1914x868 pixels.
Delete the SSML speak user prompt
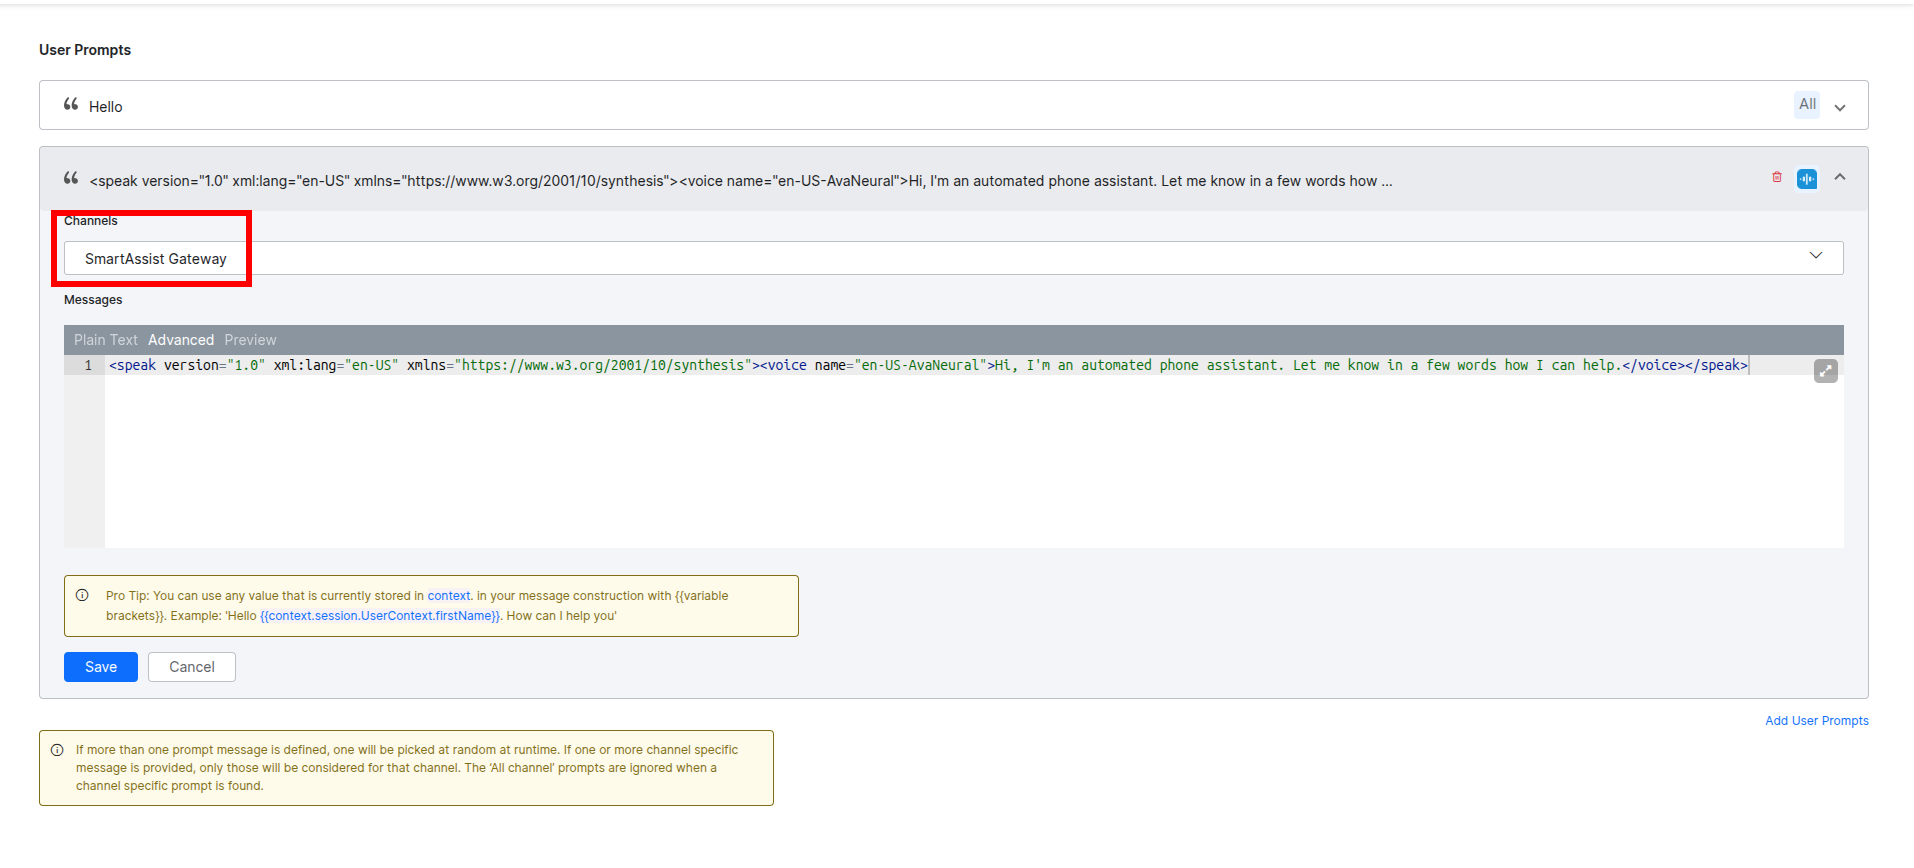(x=1777, y=178)
